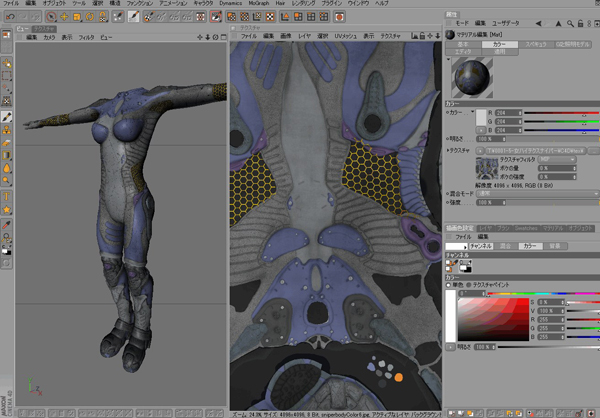The height and width of the screenshot is (418, 600).
Task: Click the material preview sphere thumbnail
Action: click(x=473, y=76)
